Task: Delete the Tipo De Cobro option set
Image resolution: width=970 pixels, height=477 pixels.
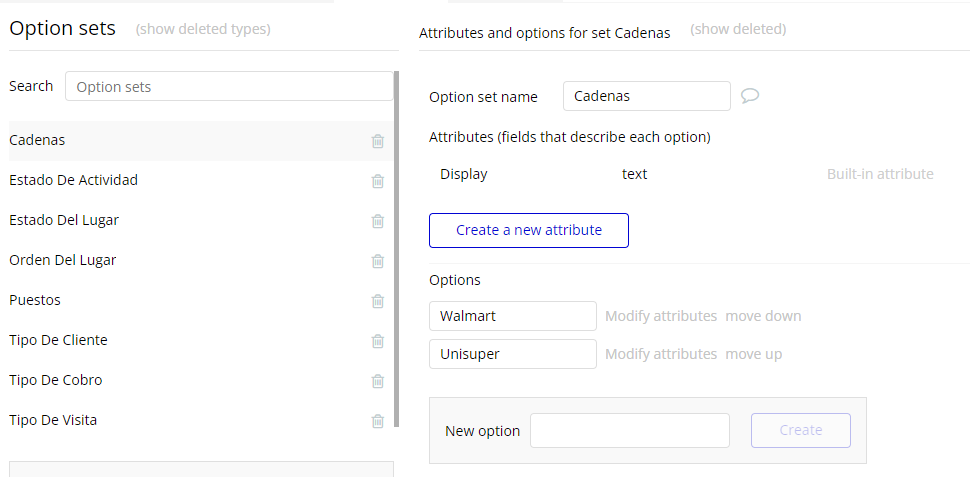Action: click(378, 381)
